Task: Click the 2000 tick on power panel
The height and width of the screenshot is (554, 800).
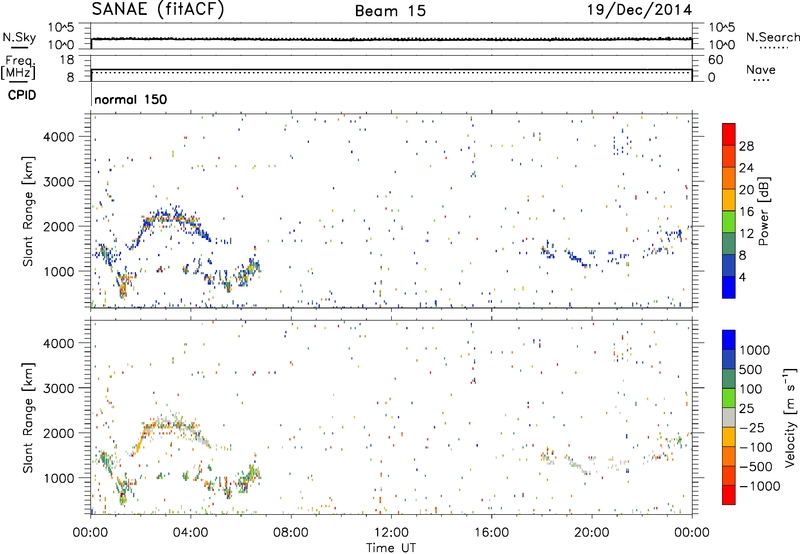Action: pos(59,226)
